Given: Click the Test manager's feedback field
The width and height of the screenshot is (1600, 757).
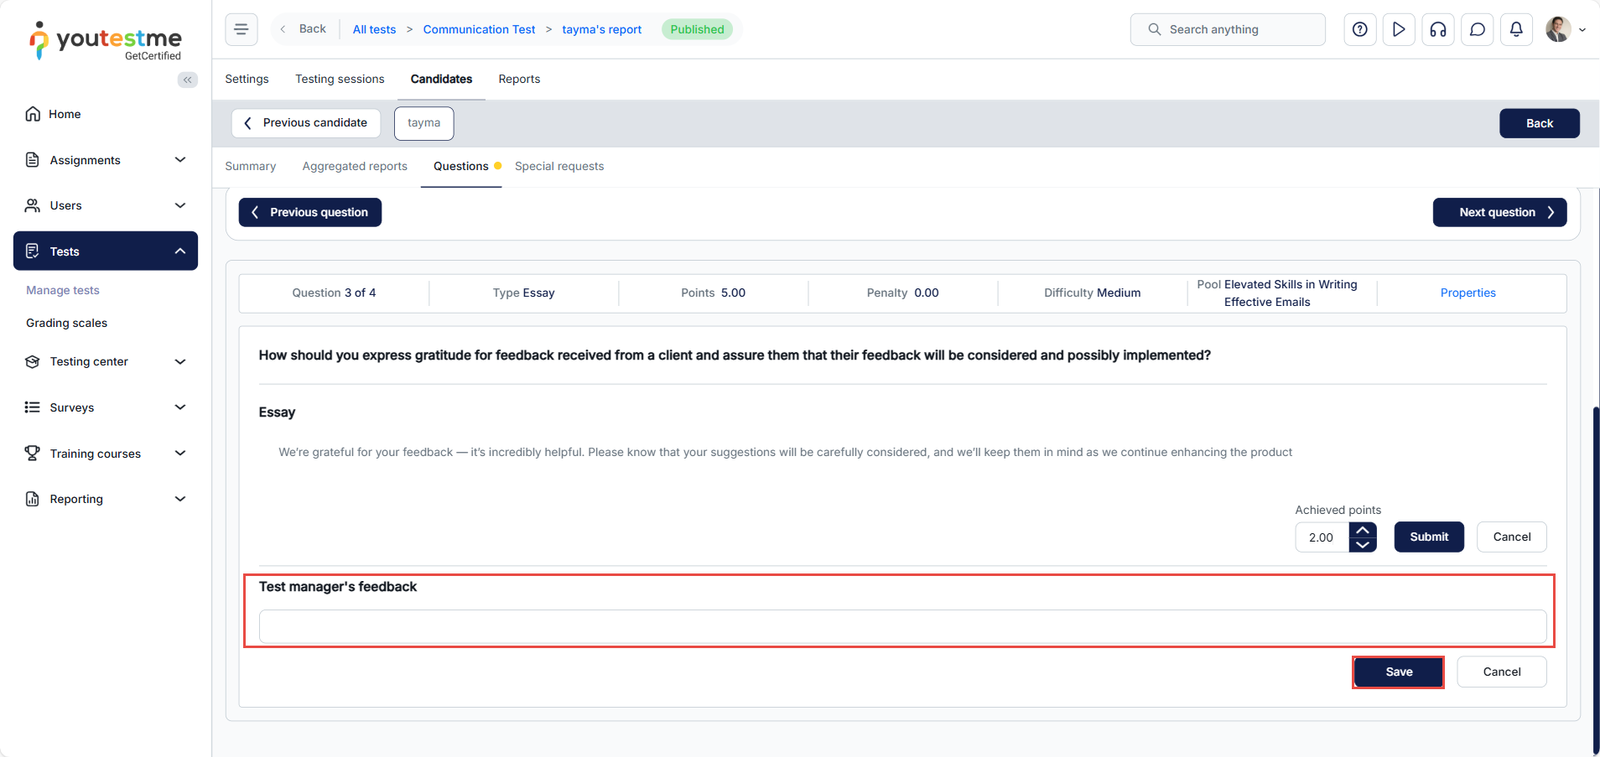Looking at the screenshot, I should pos(902,627).
